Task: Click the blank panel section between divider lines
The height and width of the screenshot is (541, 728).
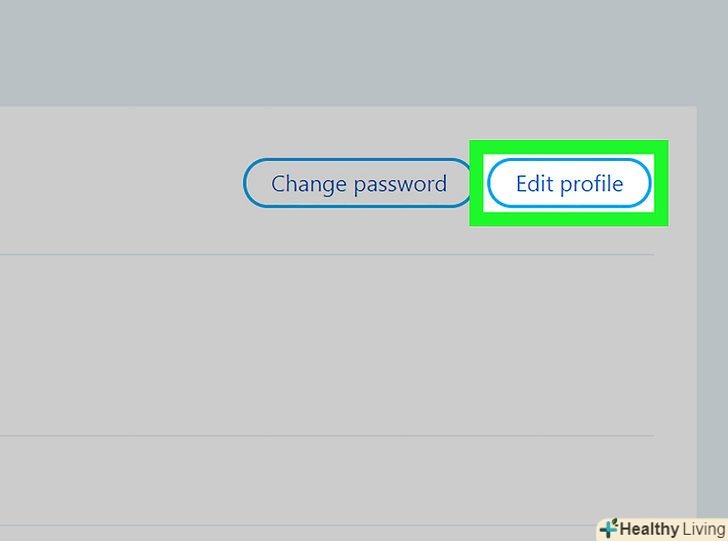Action: [x=300, y=345]
